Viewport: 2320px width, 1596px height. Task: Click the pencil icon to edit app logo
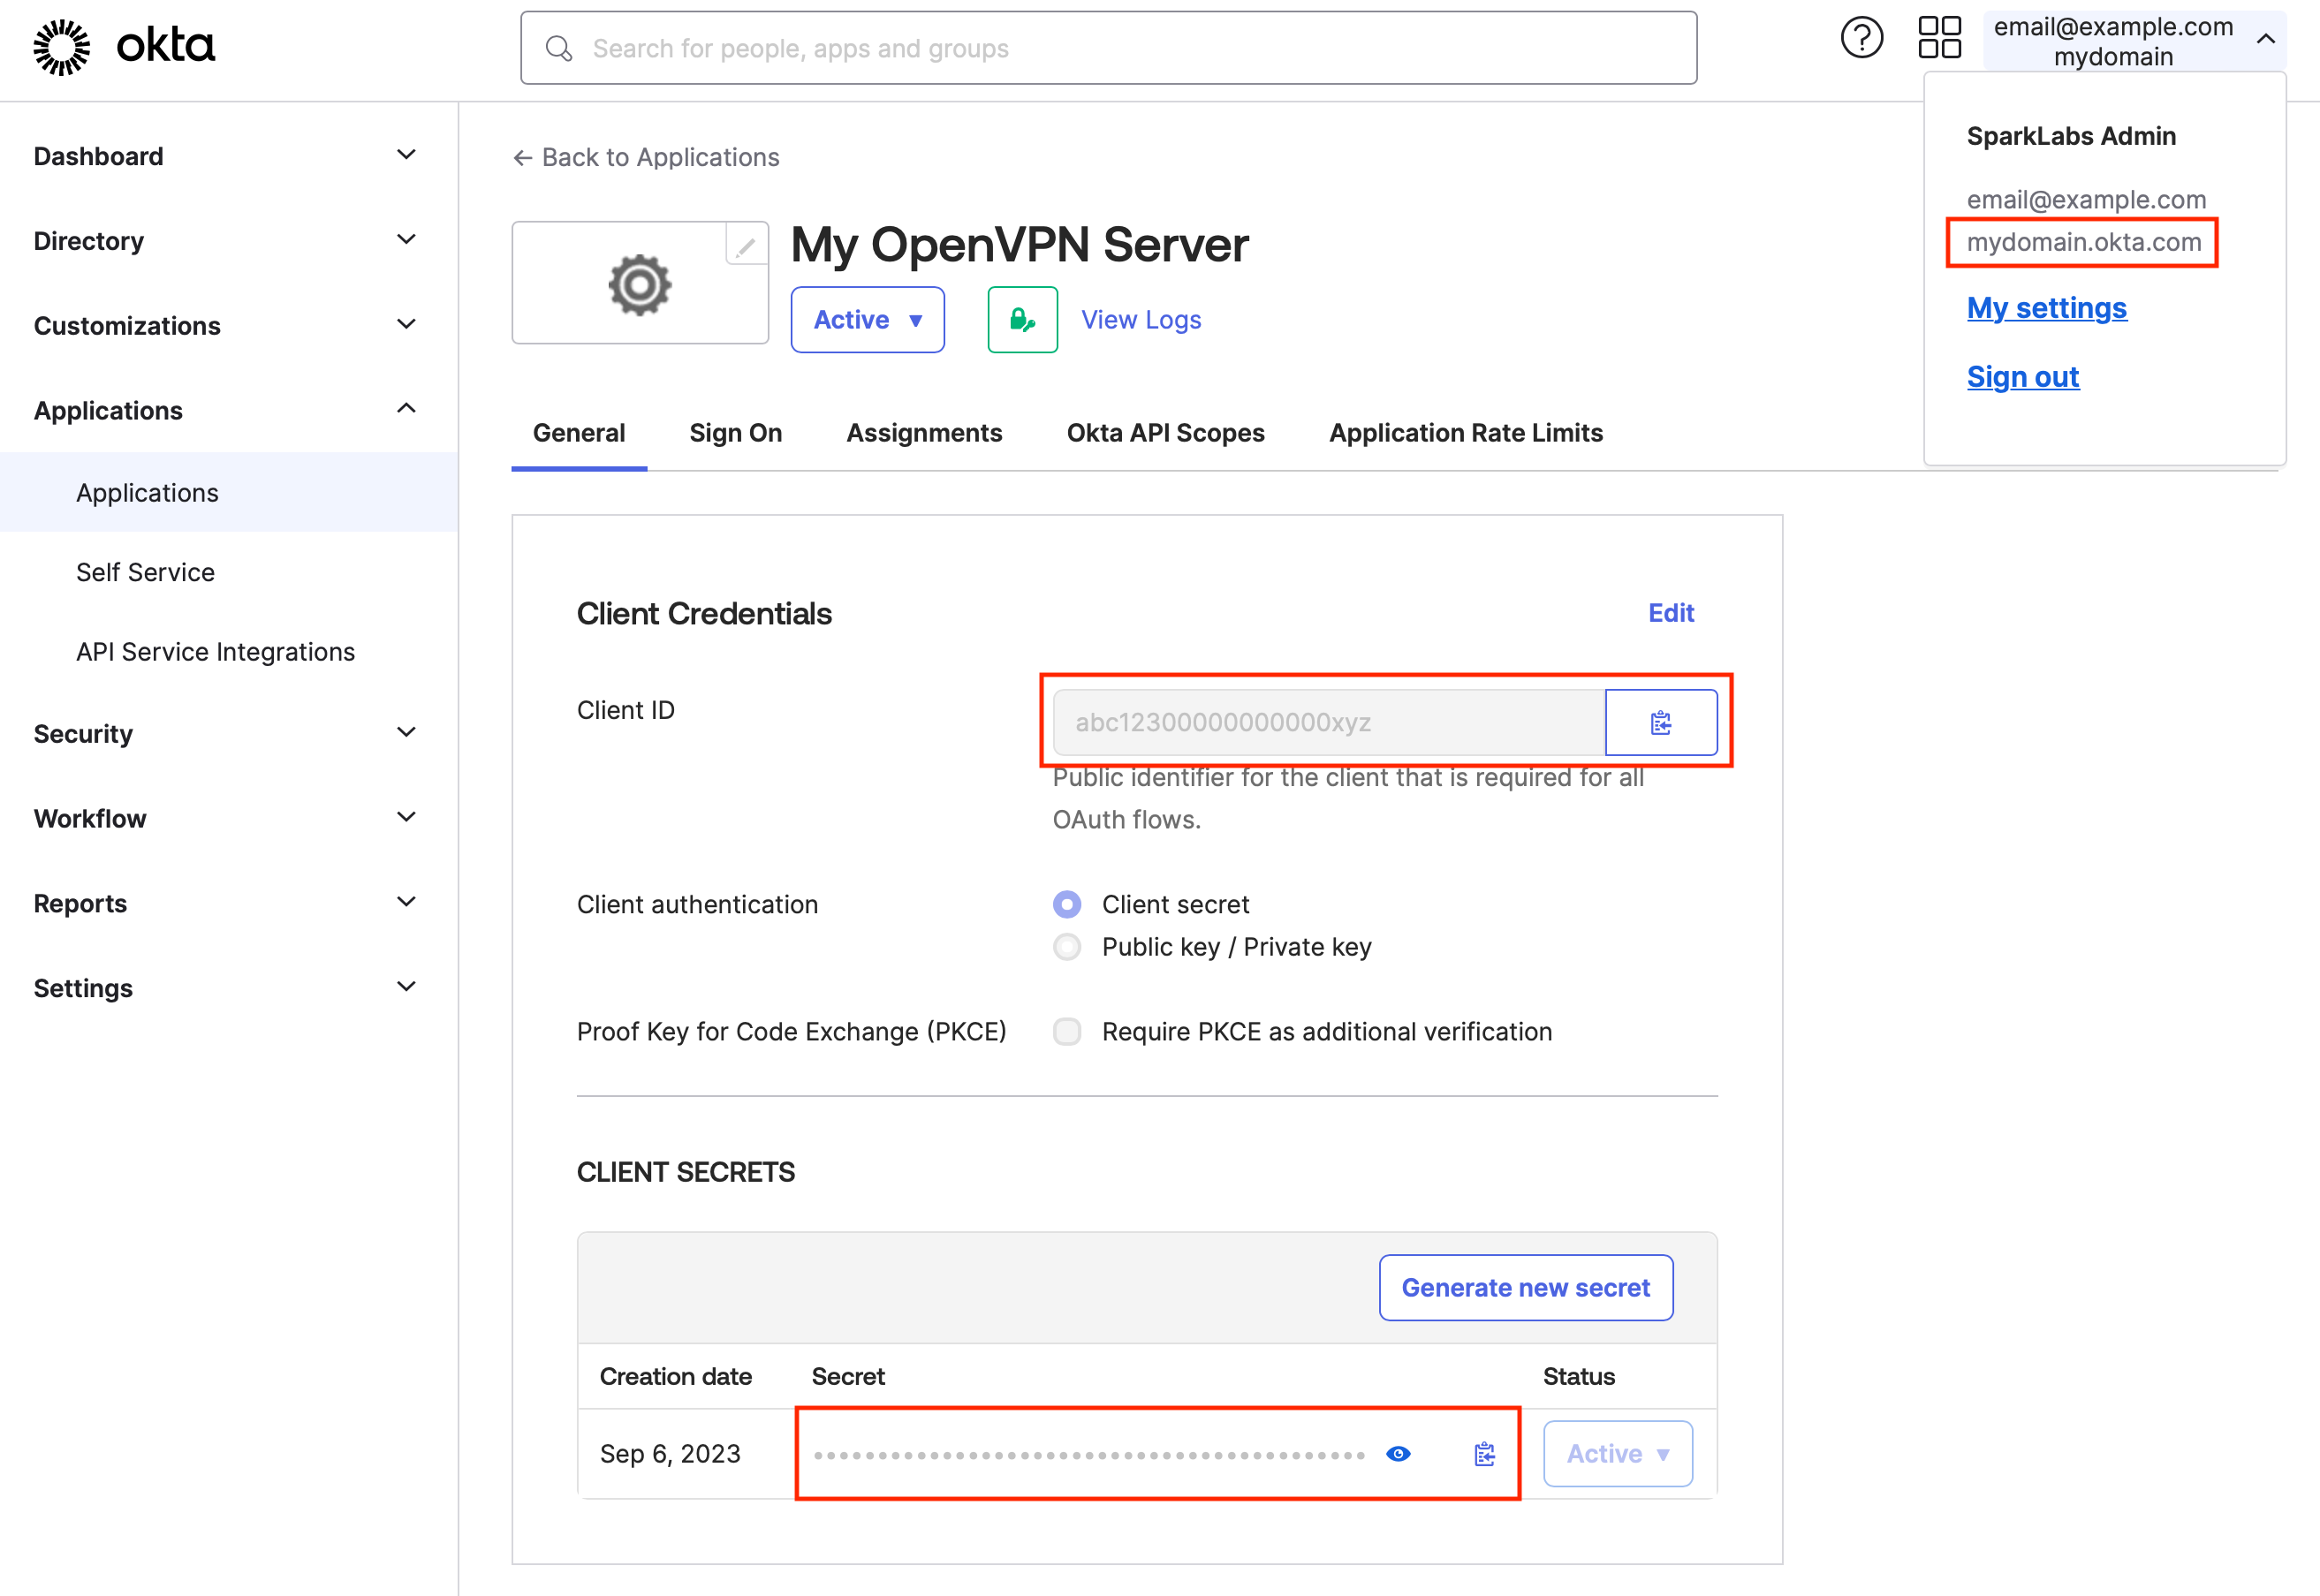[746, 245]
